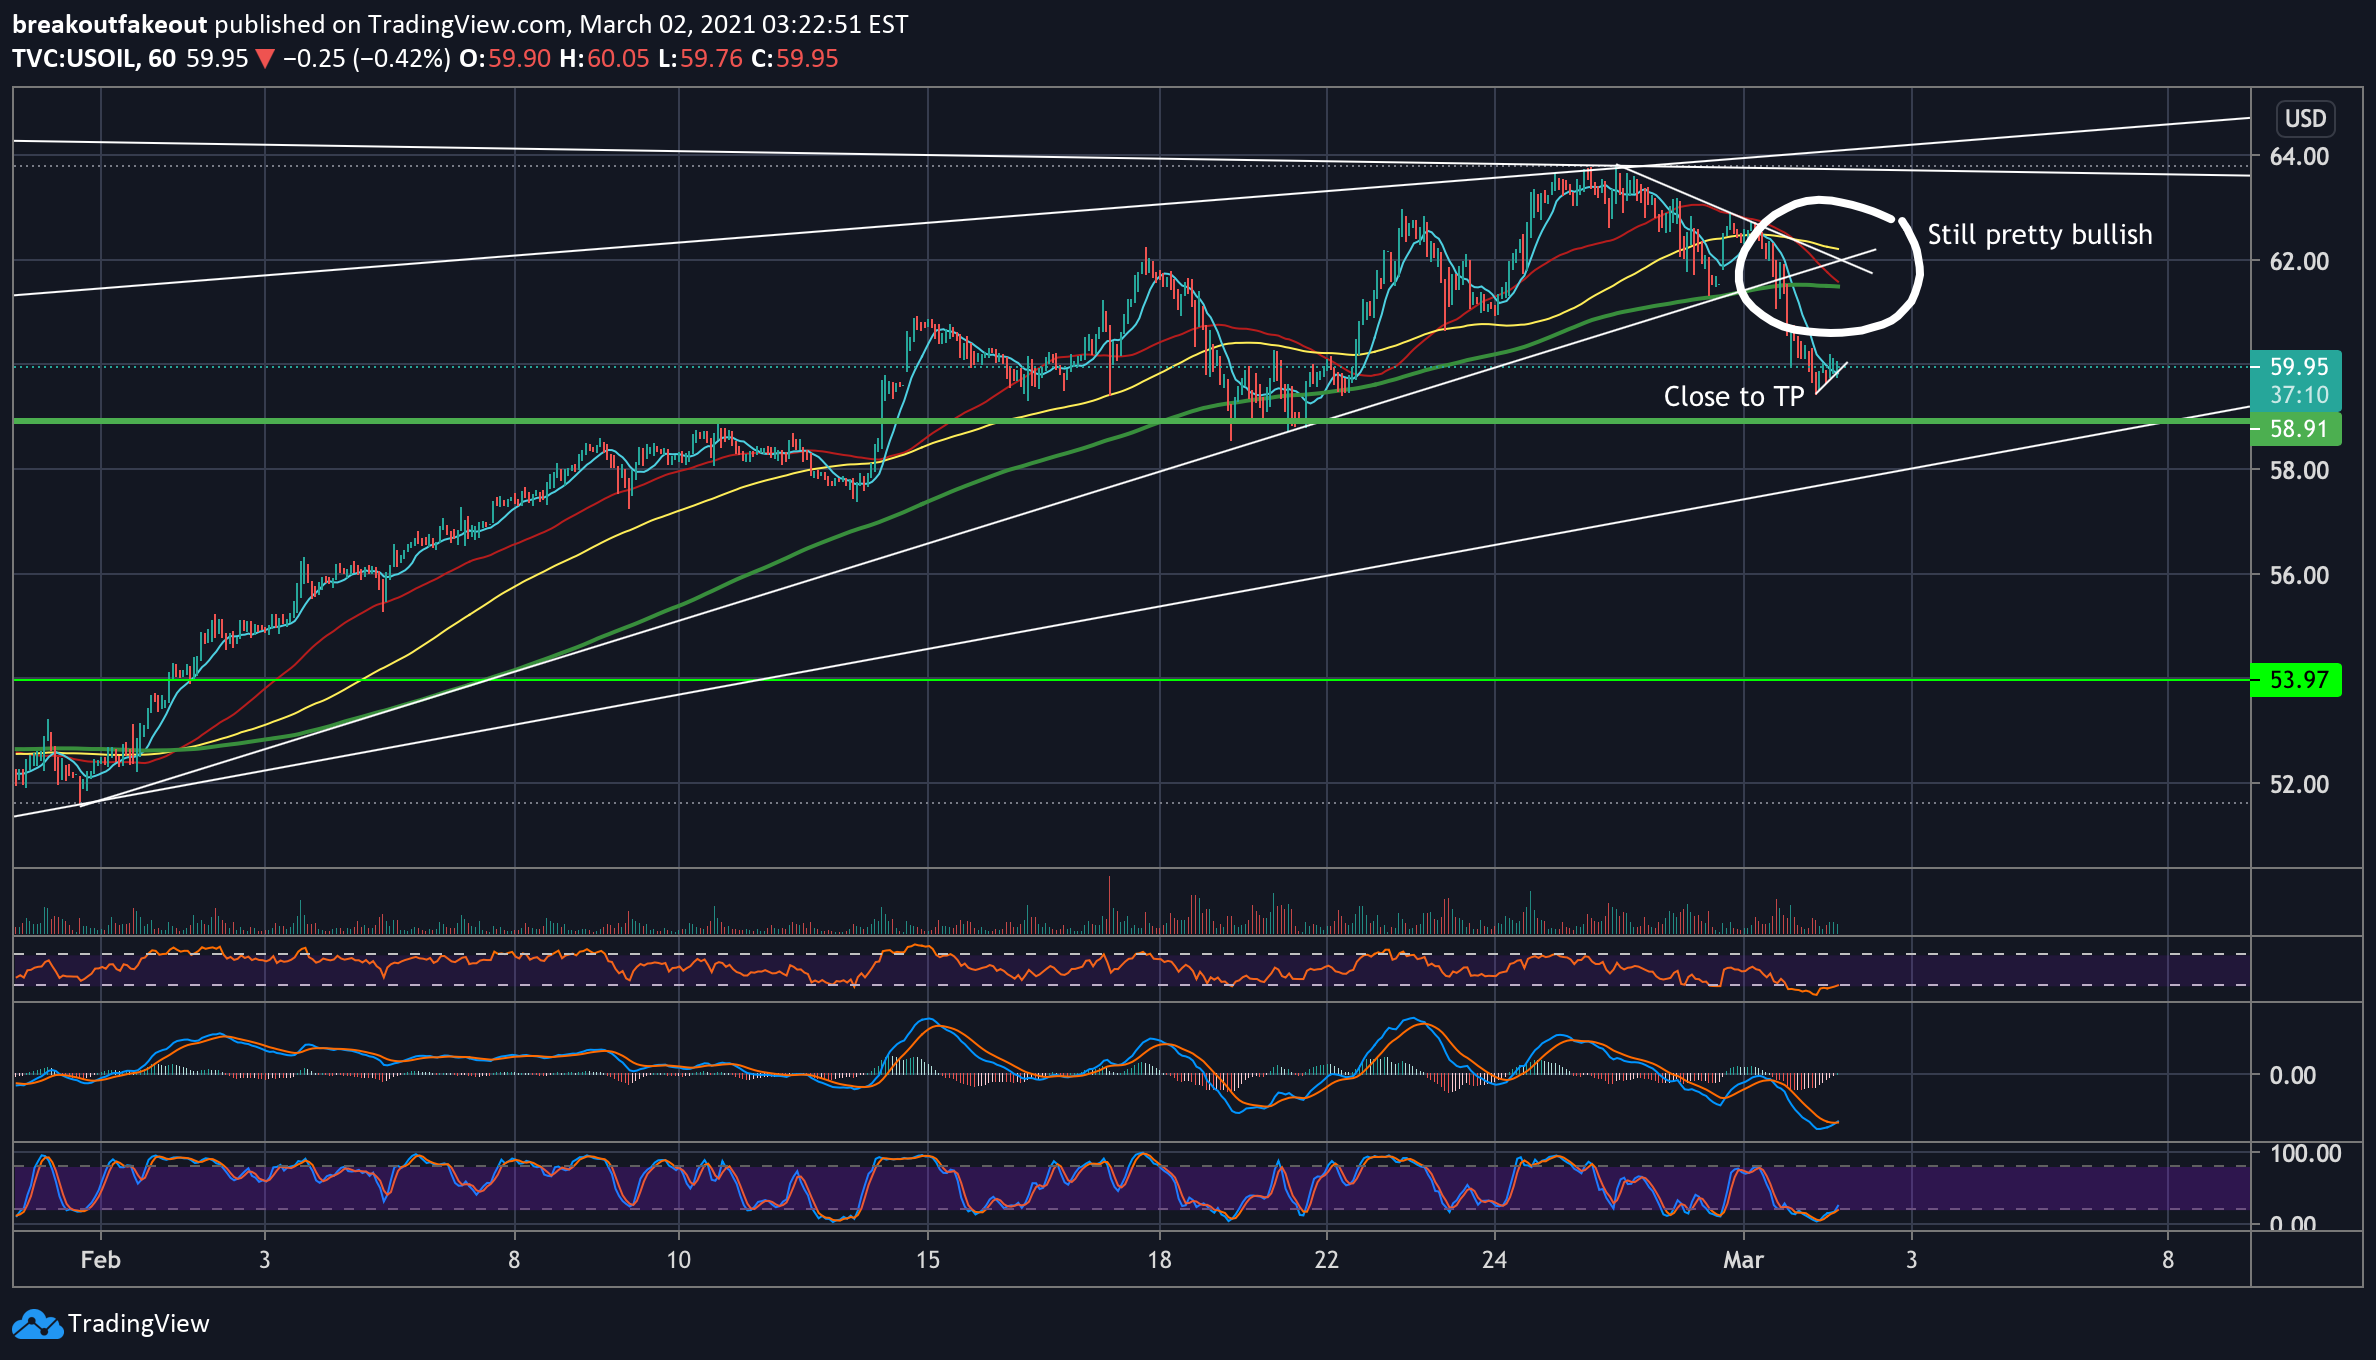Click the TradingView wordmark at the bottom
This screenshot has width=2376, height=1360.
click(139, 1324)
